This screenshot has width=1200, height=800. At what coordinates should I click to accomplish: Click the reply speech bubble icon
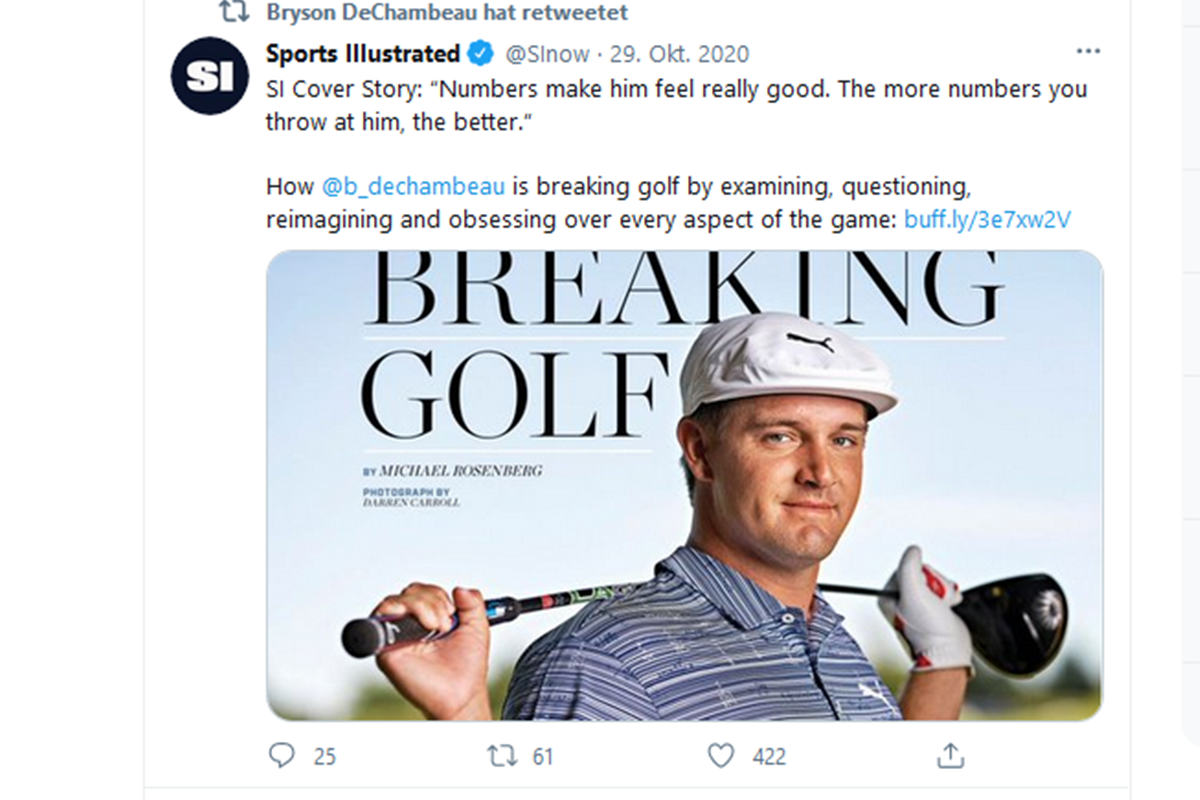point(282,756)
